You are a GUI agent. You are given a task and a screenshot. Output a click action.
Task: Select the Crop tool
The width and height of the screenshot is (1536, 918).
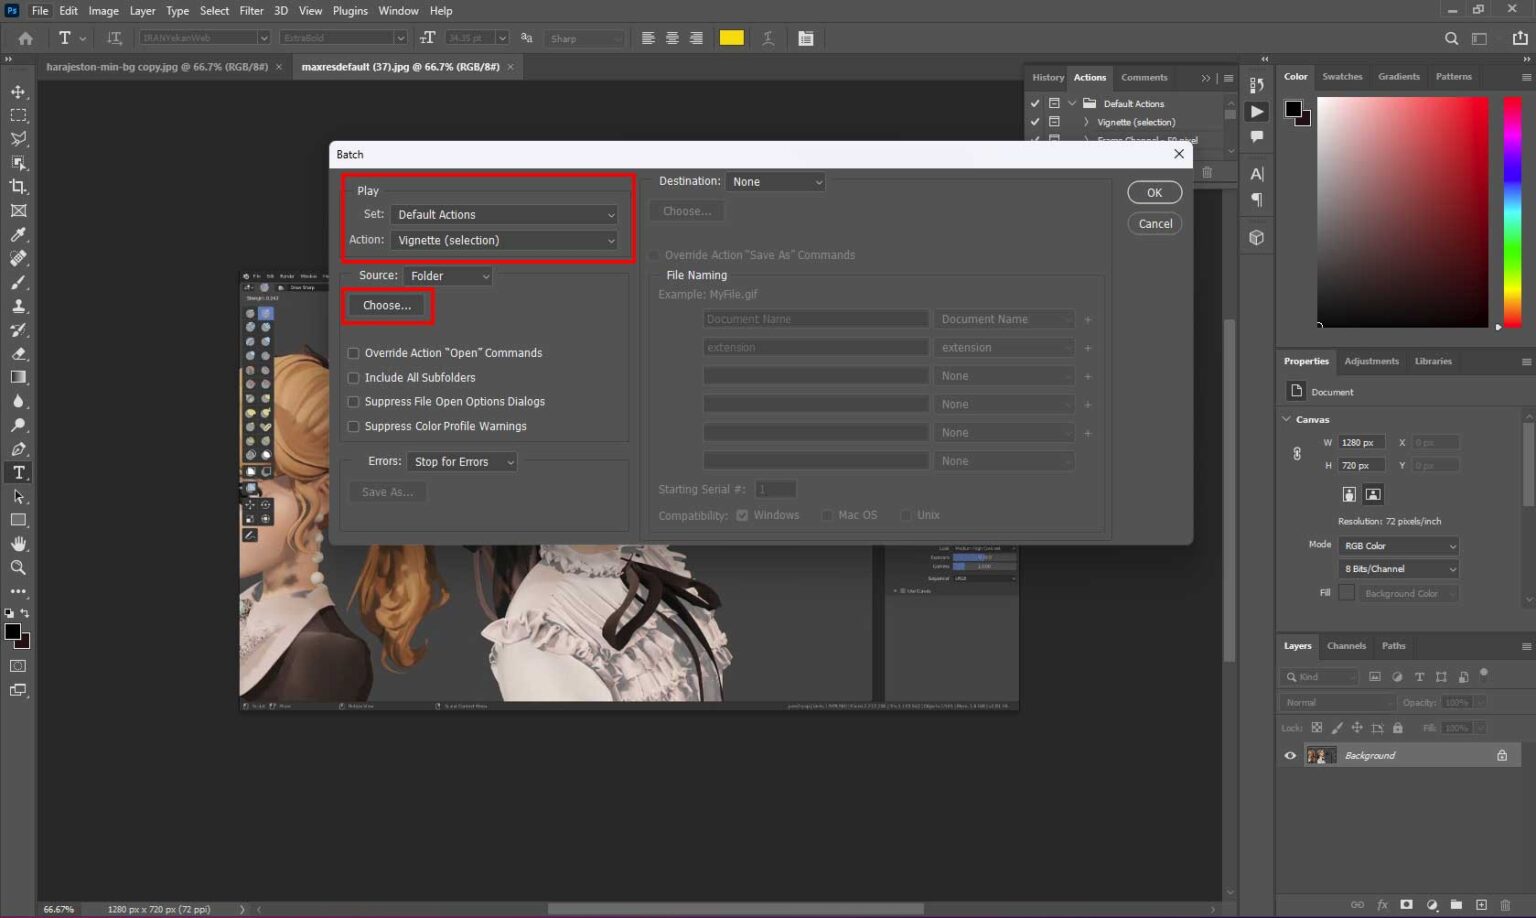pyautogui.click(x=18, y=187)
